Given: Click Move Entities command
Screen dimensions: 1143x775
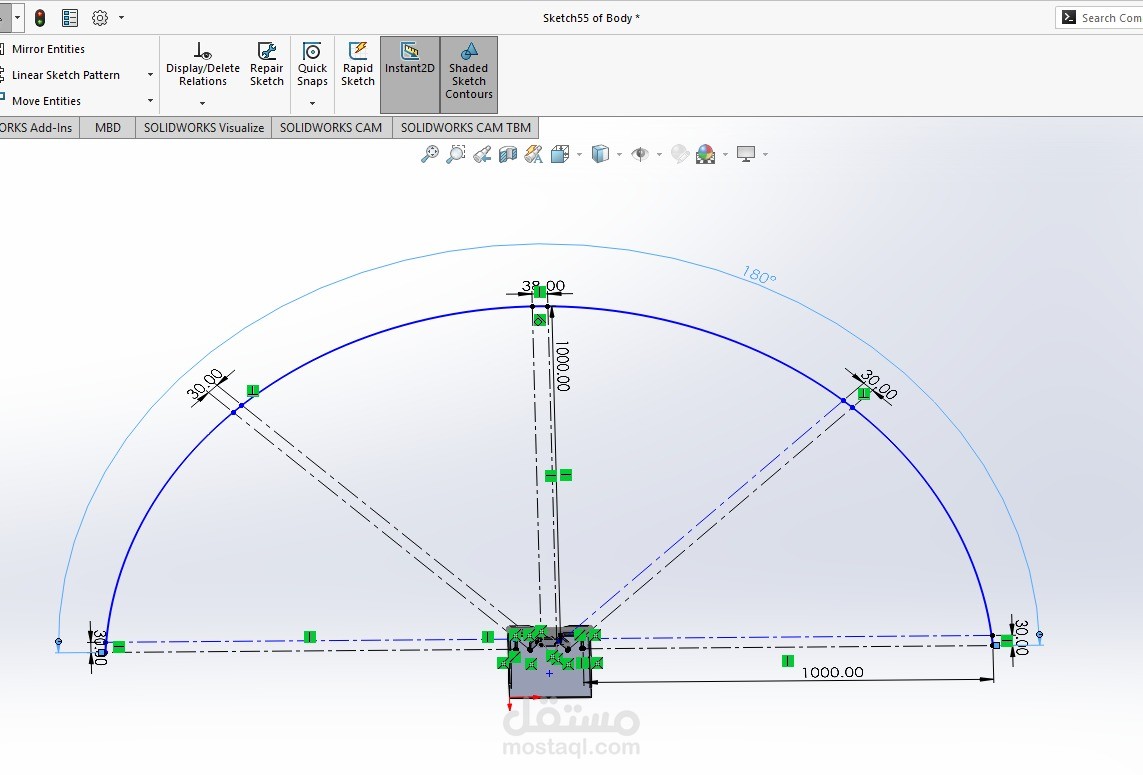Looking at the screenshot, I should [x=46, y=101].
